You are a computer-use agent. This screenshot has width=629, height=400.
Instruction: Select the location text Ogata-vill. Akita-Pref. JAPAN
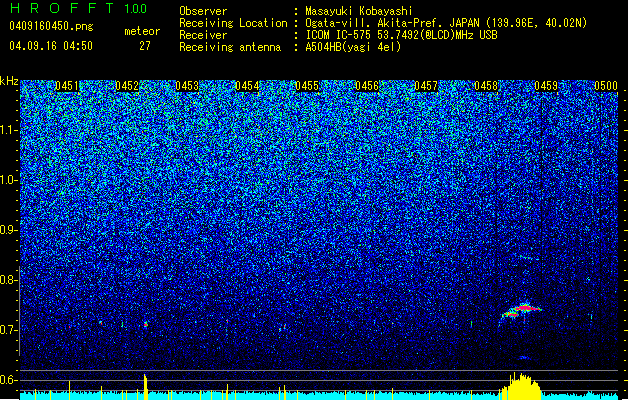click(x=392, y=23)
